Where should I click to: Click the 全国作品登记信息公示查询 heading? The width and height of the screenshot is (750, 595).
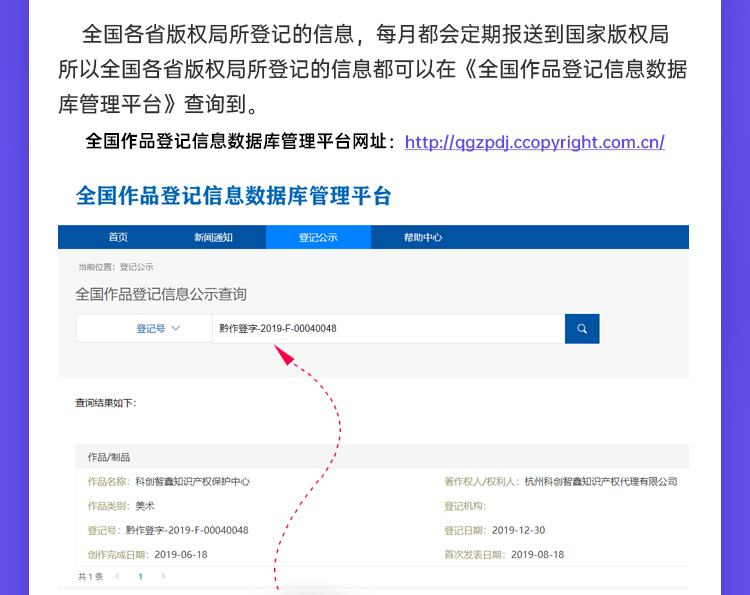point(161,294)
